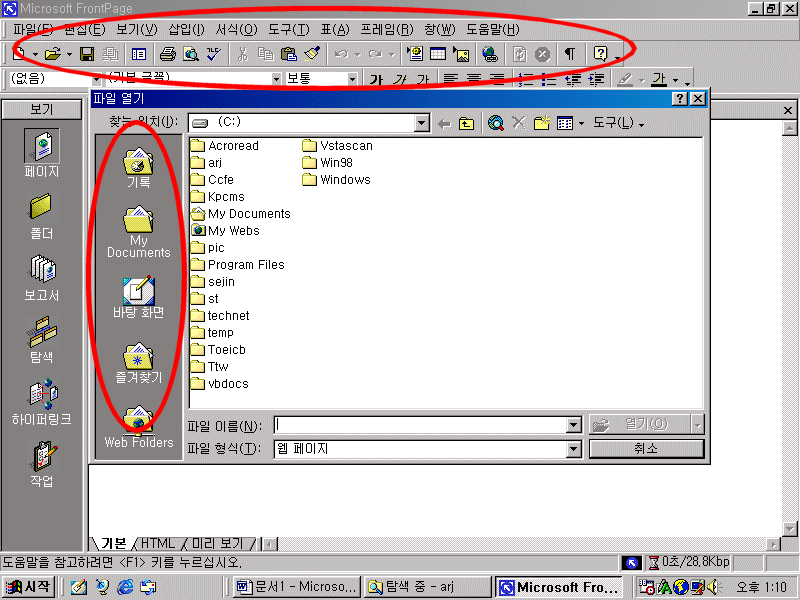Open 바탕 화면 (Desktop) in places bar
The height and width of the screenshot is (600, 800).
pos(138,297)
